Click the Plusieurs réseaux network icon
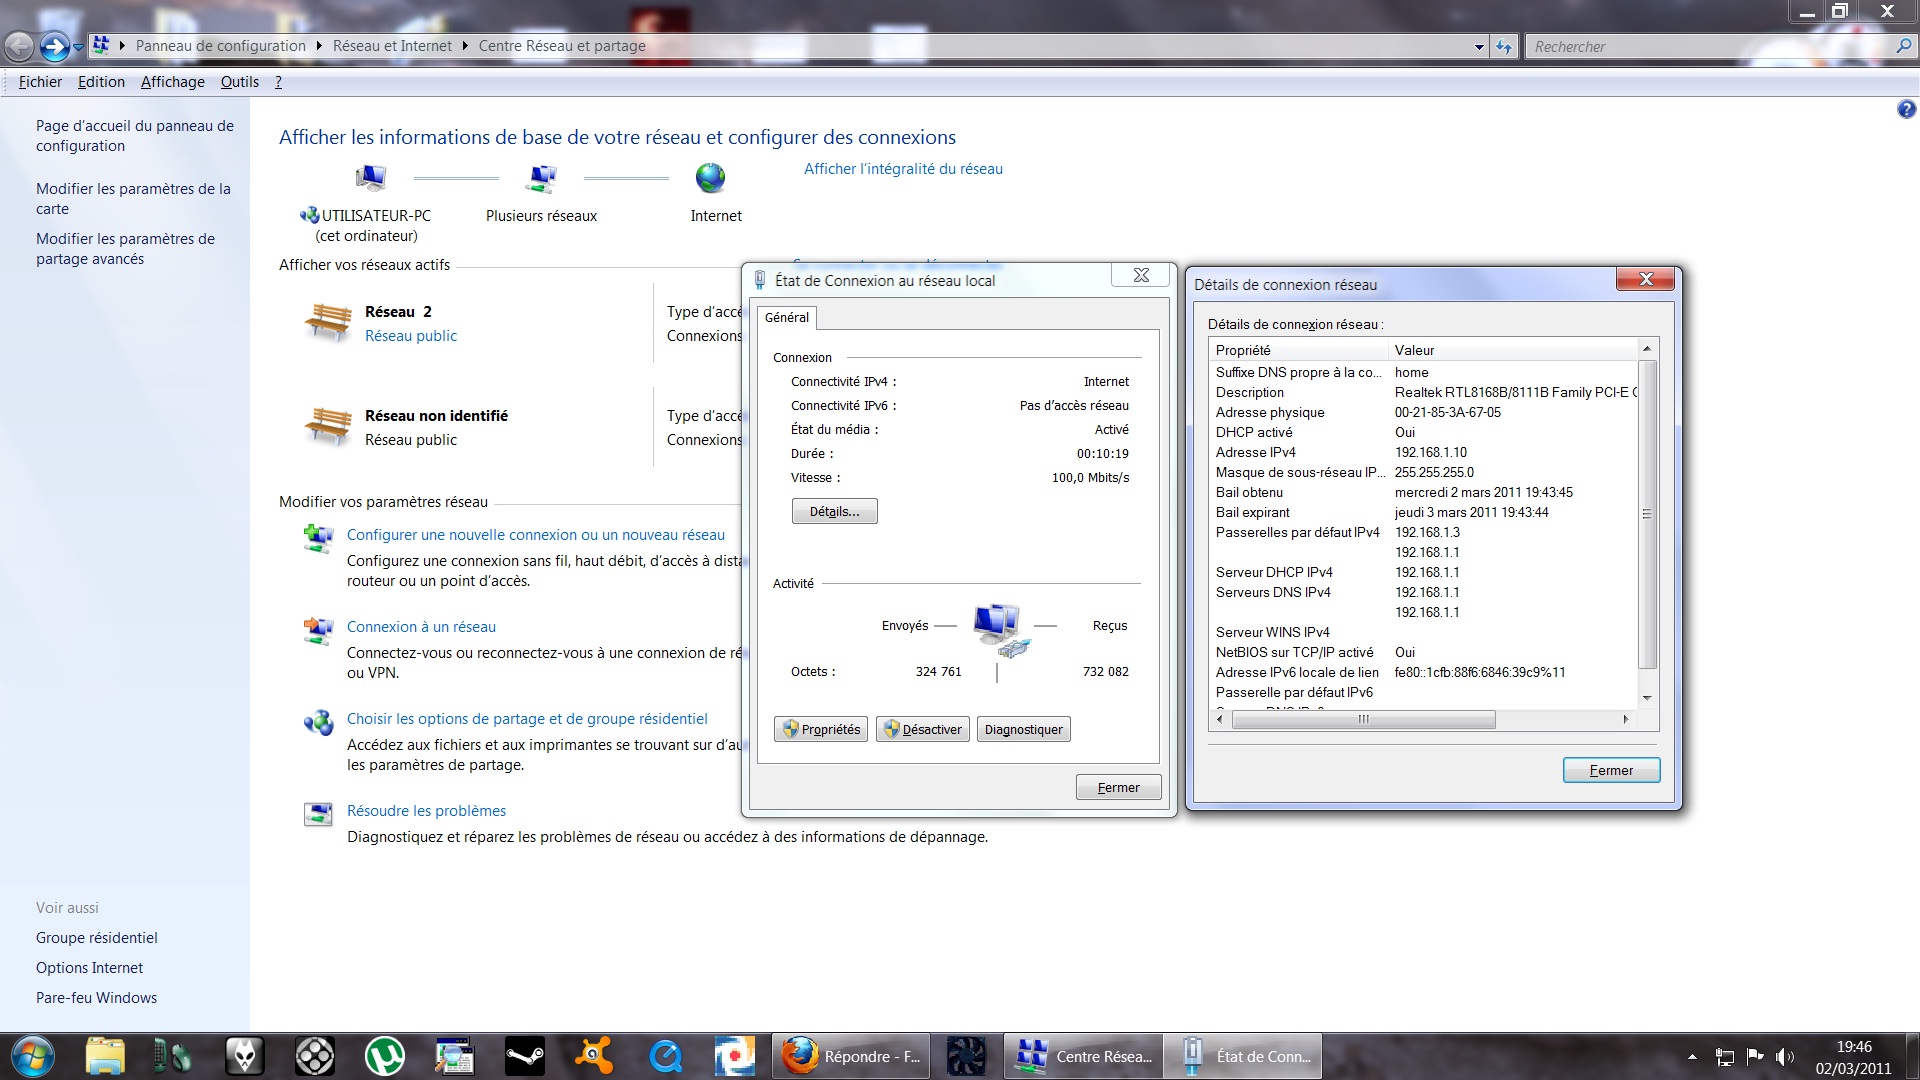 pyautogui.click(x=541, y=179)
